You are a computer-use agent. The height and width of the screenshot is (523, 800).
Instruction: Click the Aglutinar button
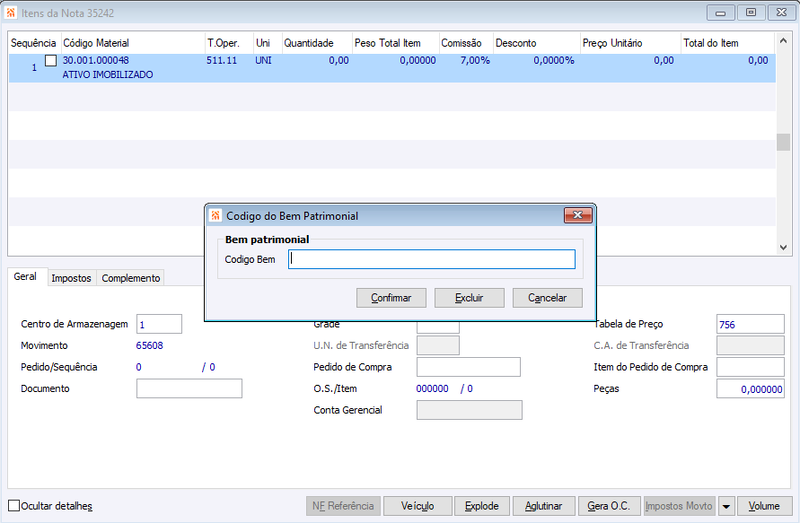coord(543,506)
